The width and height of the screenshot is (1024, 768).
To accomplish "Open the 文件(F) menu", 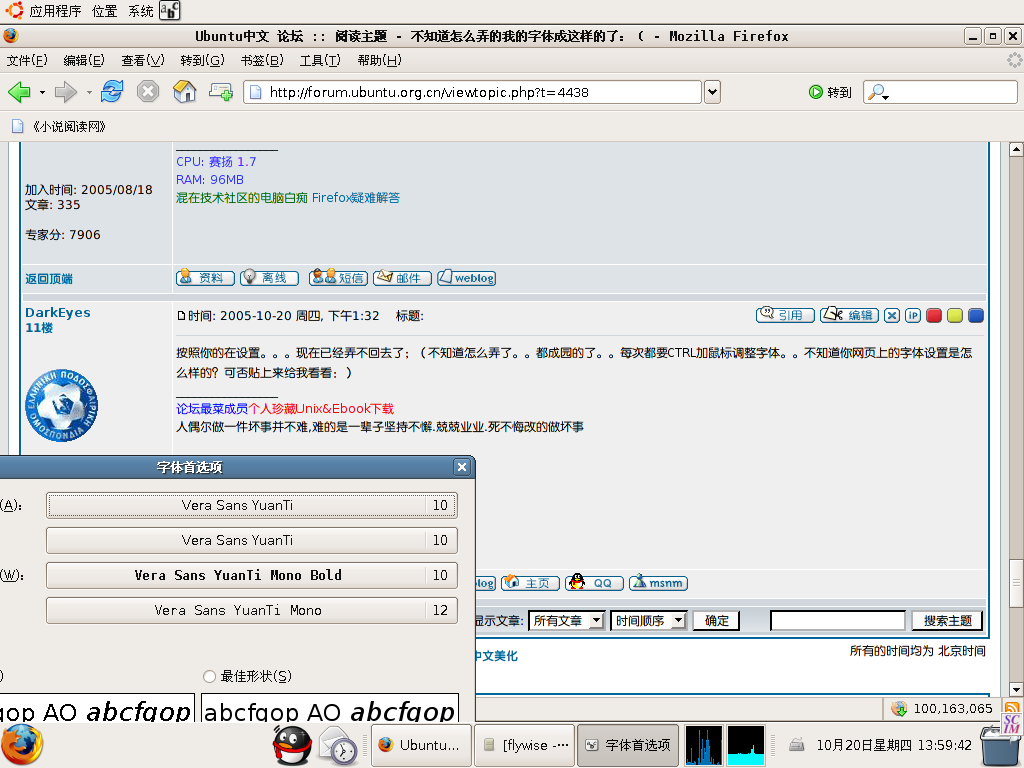I will (x=27, y=60).
